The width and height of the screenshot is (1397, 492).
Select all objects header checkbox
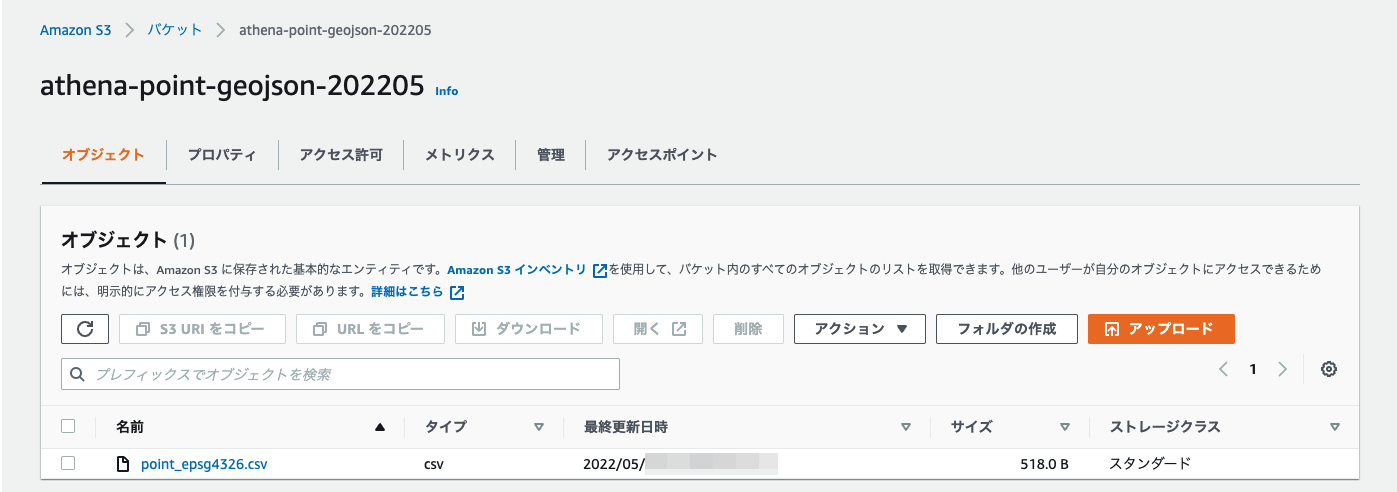(x=68, y=426)
